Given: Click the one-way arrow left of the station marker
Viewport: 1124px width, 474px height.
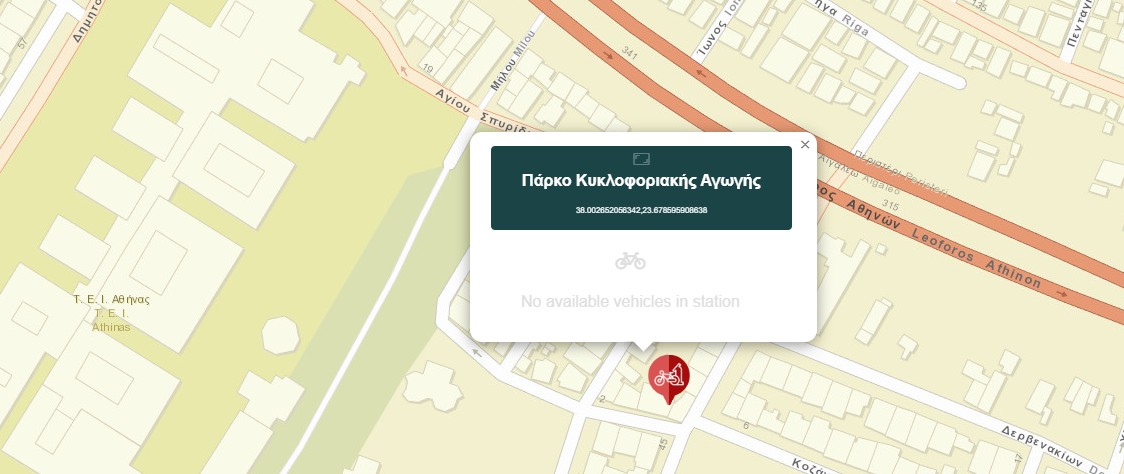Looking at the screenshot, I should coord(476,352).
